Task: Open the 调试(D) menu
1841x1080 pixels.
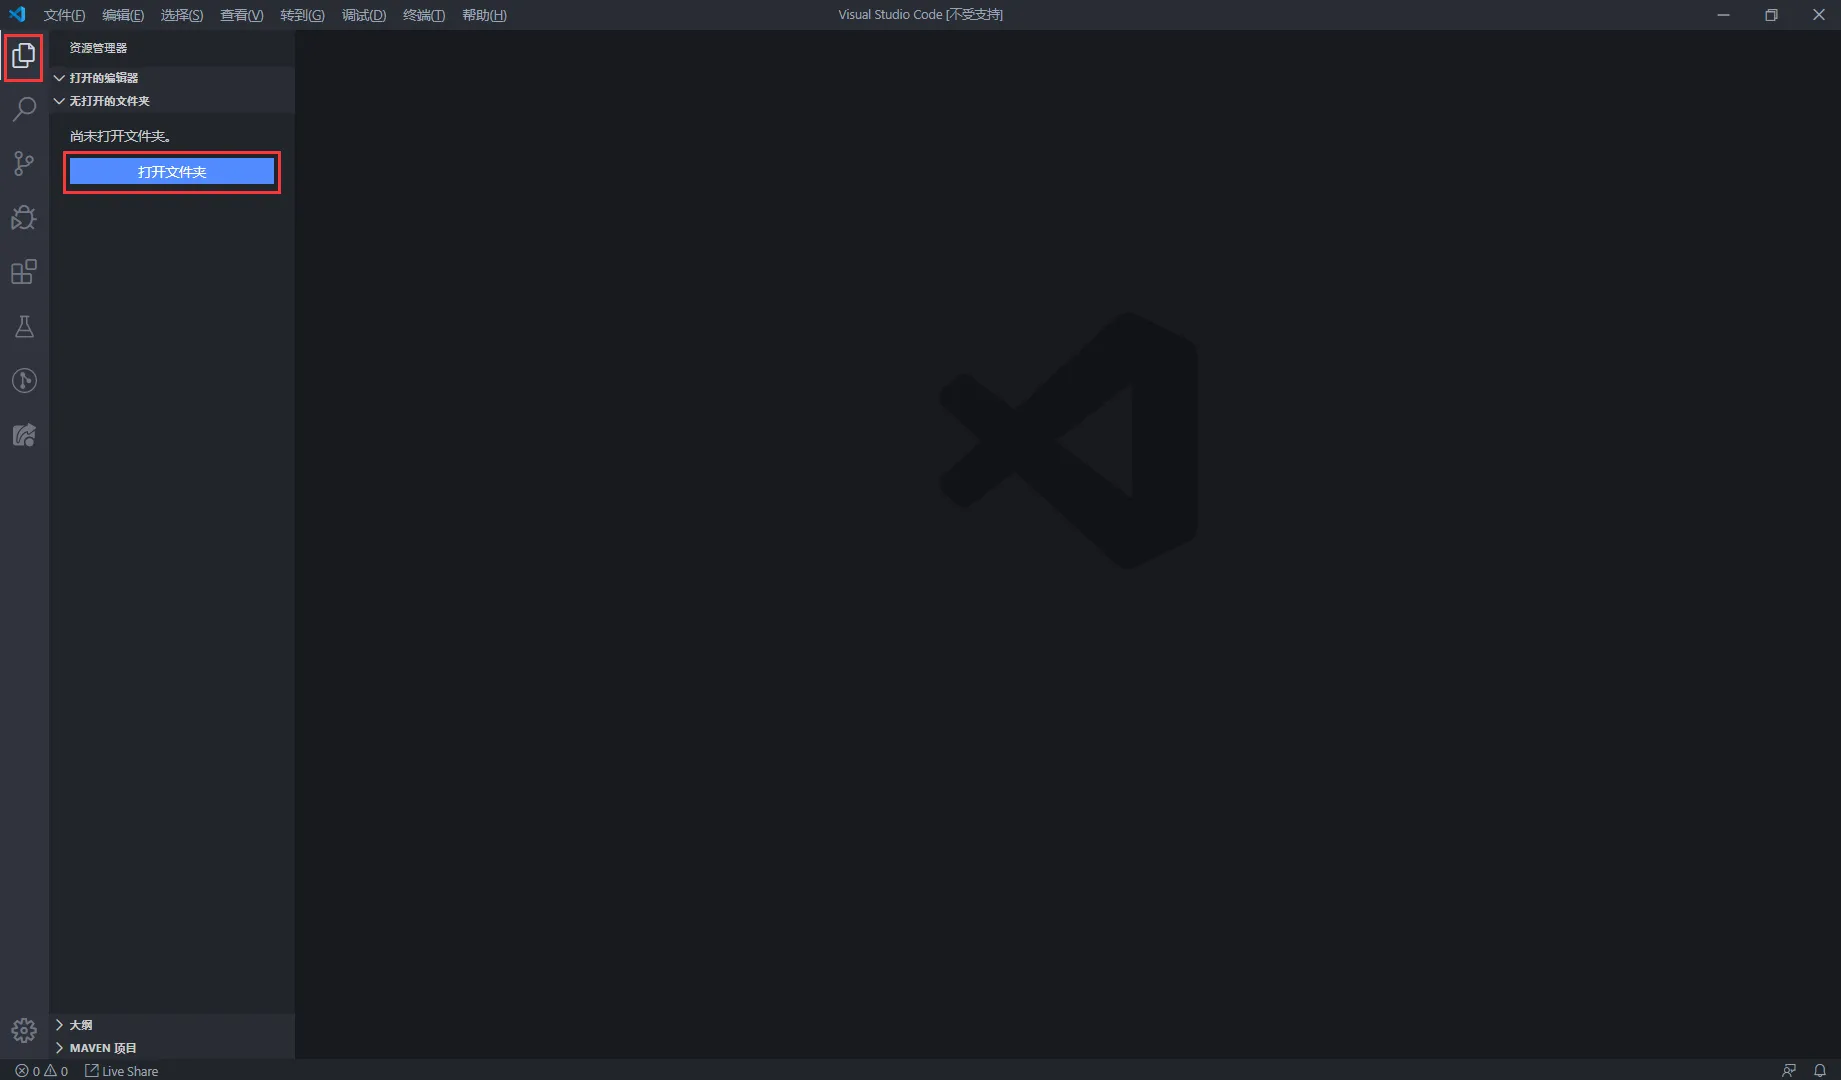Action: (364, 15)
